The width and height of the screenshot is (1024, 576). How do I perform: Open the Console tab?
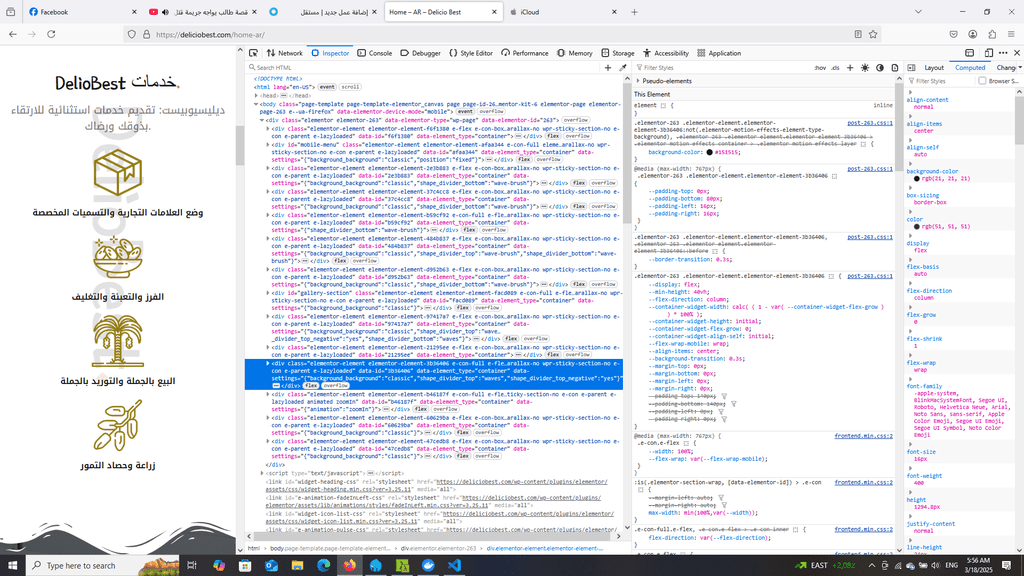pyautogui.click(x=374, y=53)
